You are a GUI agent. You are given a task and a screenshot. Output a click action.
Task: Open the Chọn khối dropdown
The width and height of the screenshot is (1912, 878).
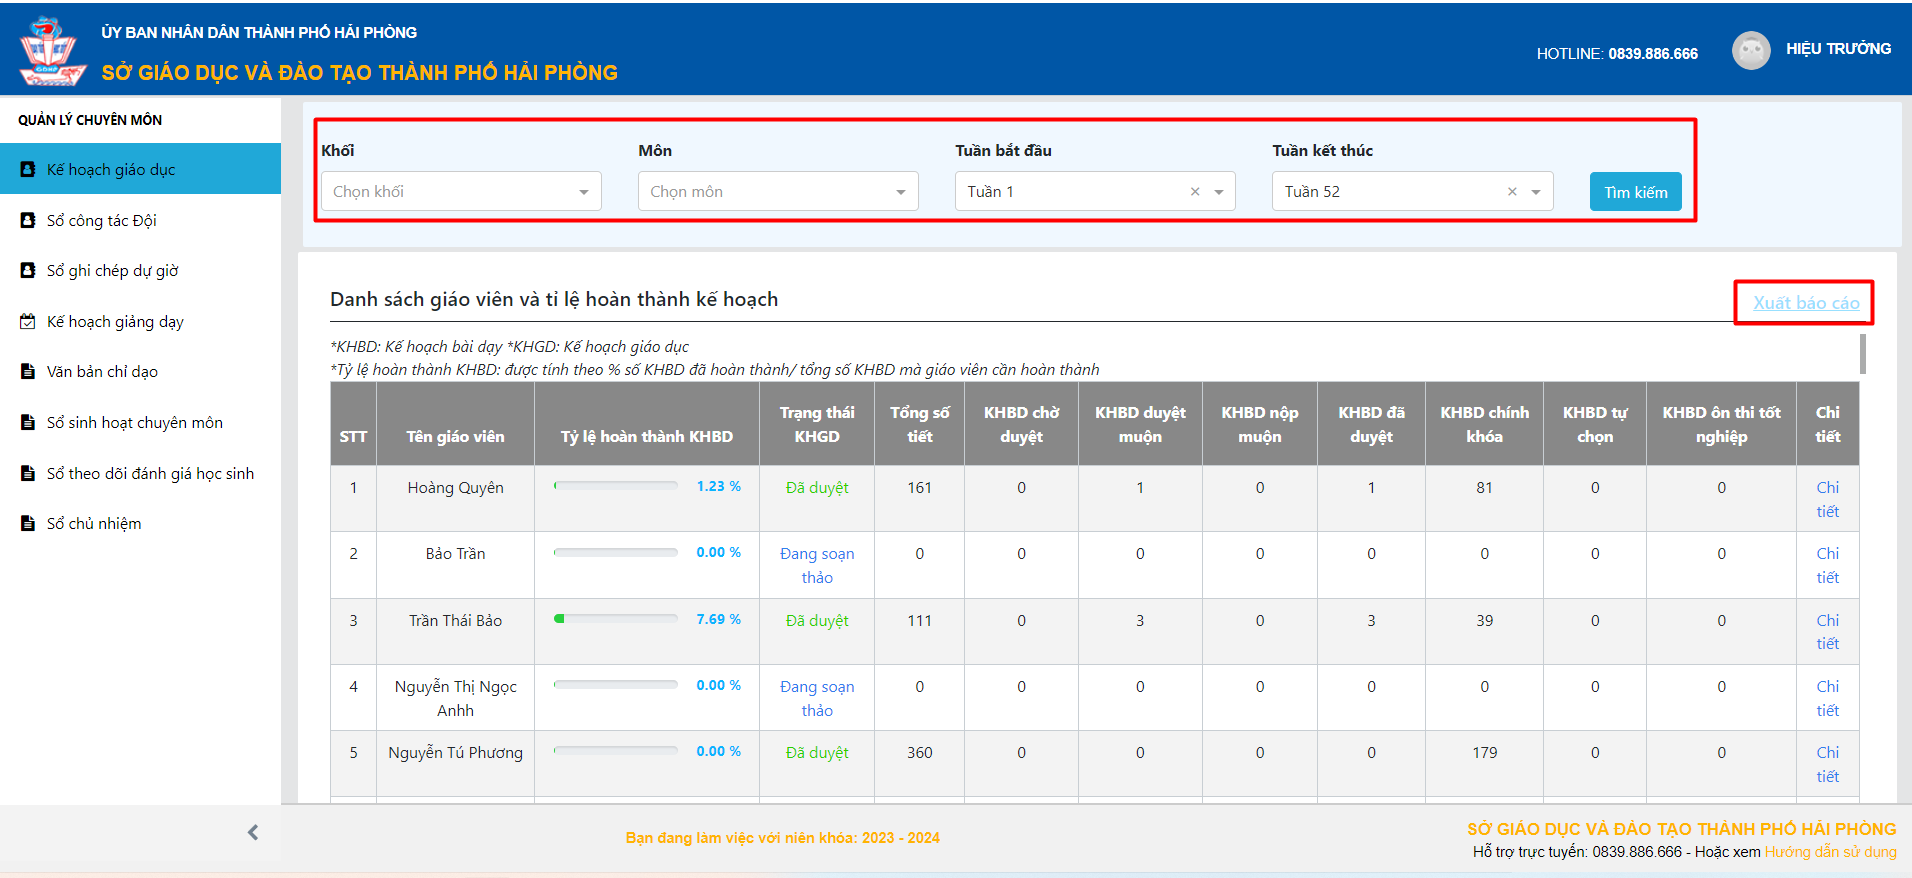(460, 192)
